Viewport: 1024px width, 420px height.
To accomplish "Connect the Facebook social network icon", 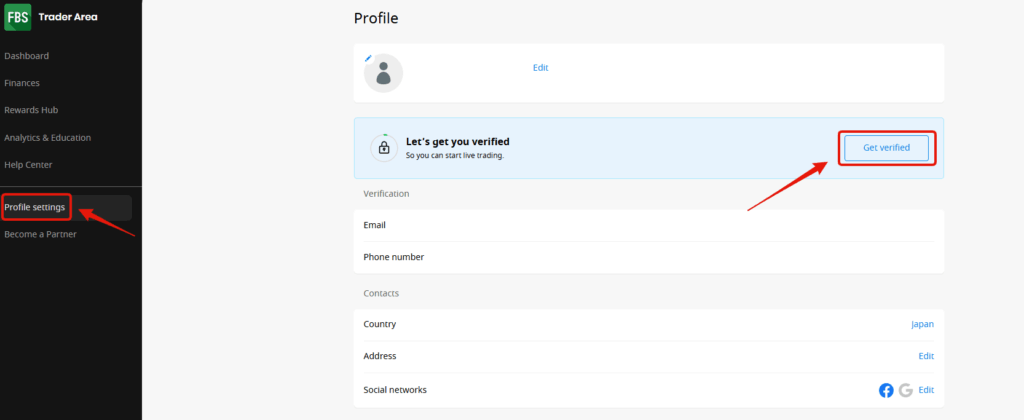I will tap(885, 390).
